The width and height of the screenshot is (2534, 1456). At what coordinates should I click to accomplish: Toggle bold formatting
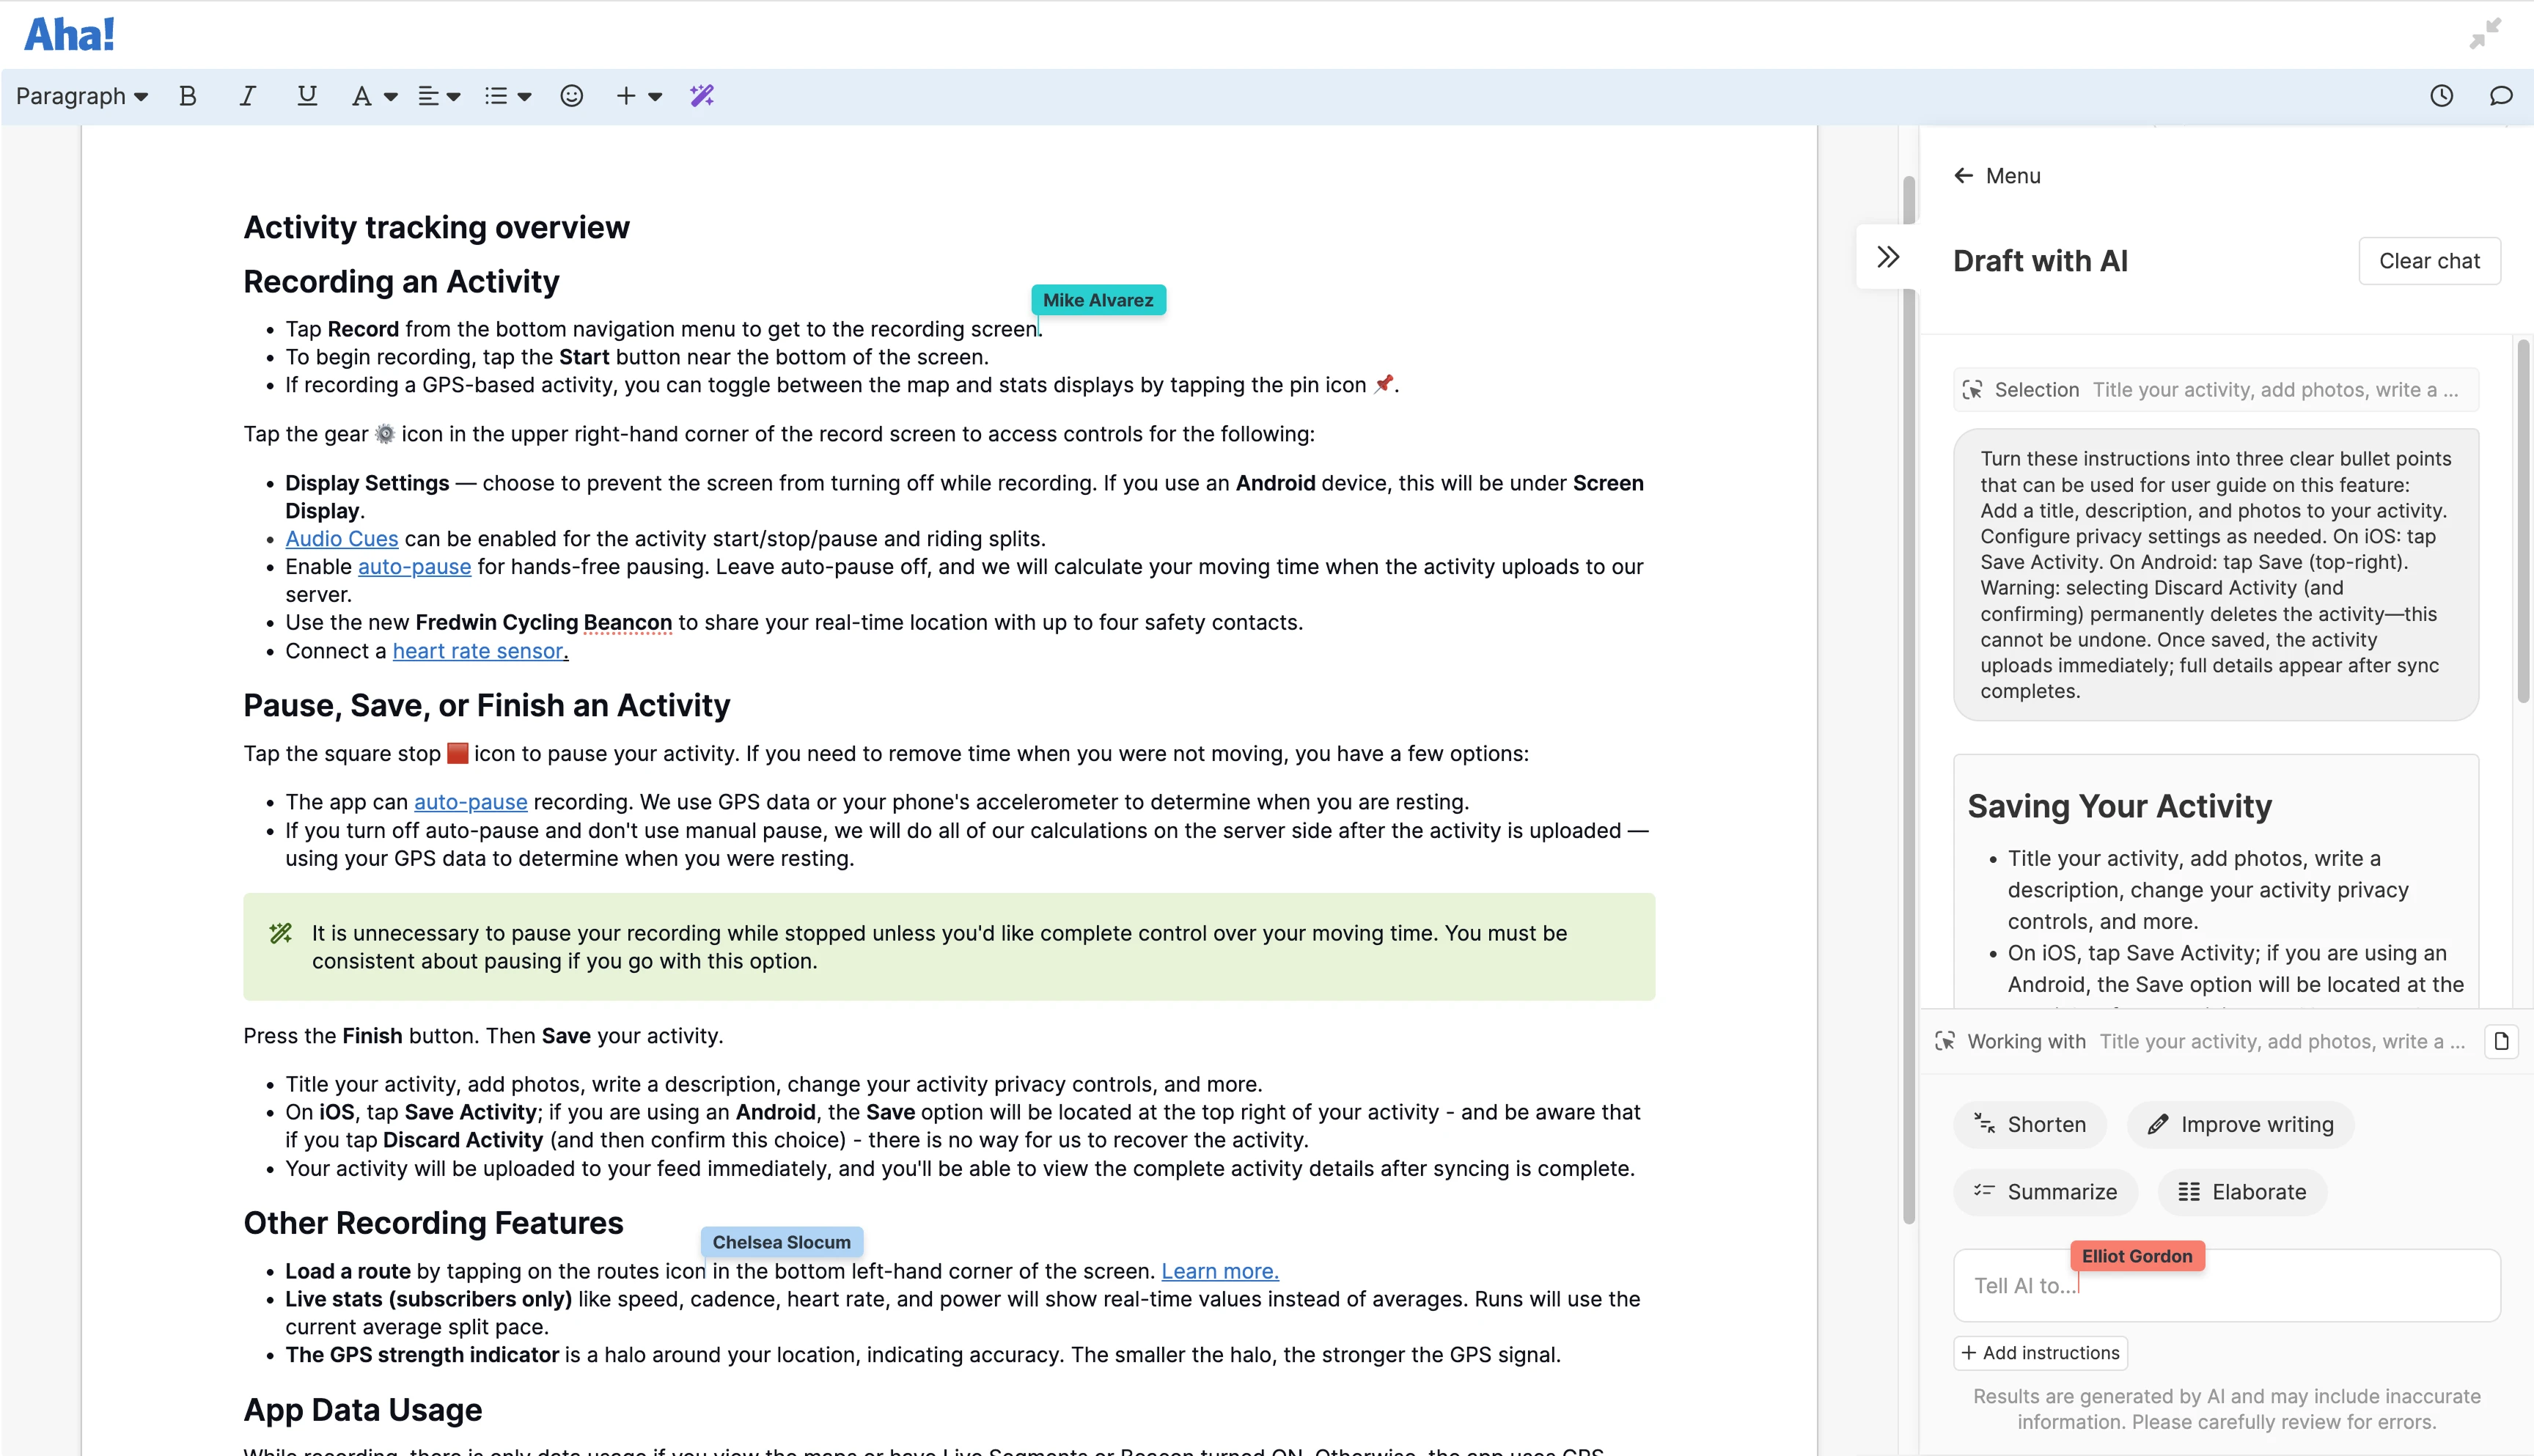tap(187, 96)
